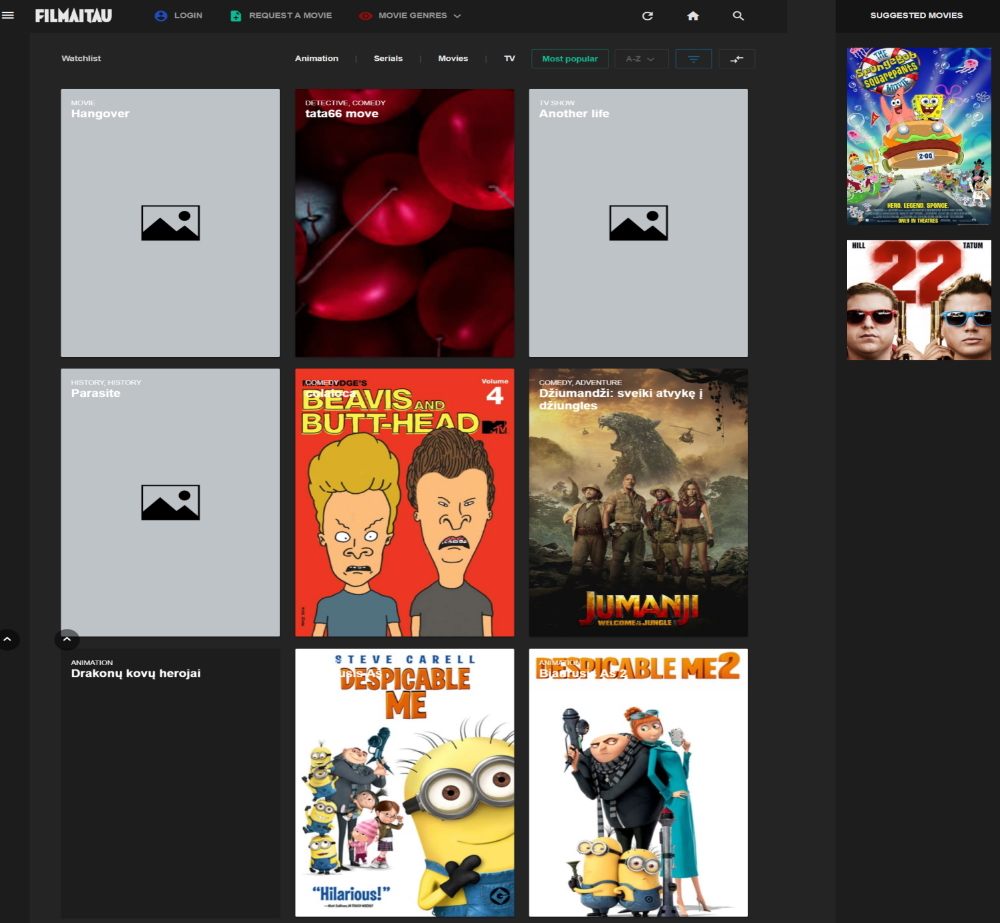Select the Movies tab
The height and width of the screenshot is (923, 1000).
[x=453, y=58]
